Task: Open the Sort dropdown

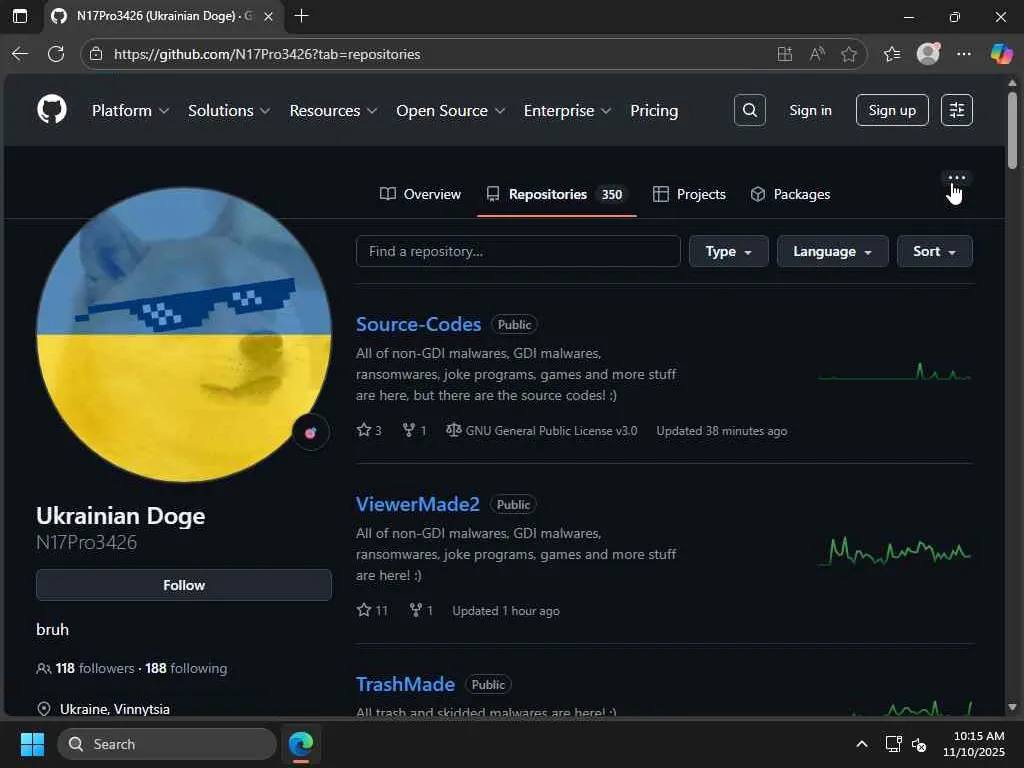Action: (935, 251)
